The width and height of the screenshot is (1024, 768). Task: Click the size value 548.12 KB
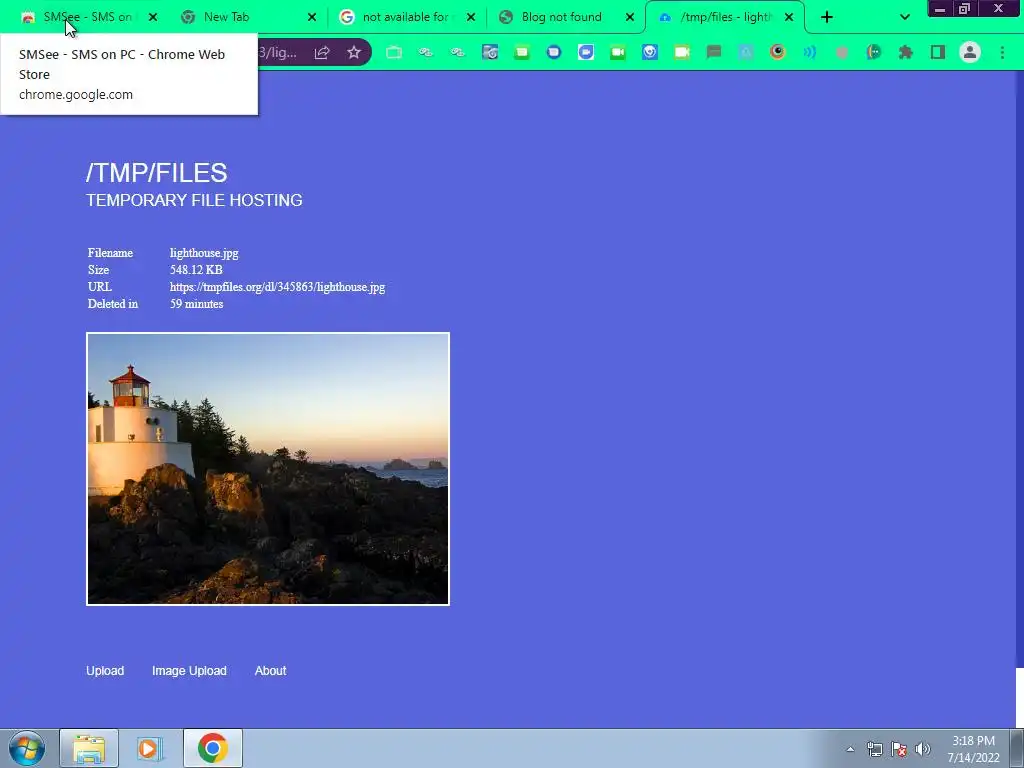pos(197,270)
